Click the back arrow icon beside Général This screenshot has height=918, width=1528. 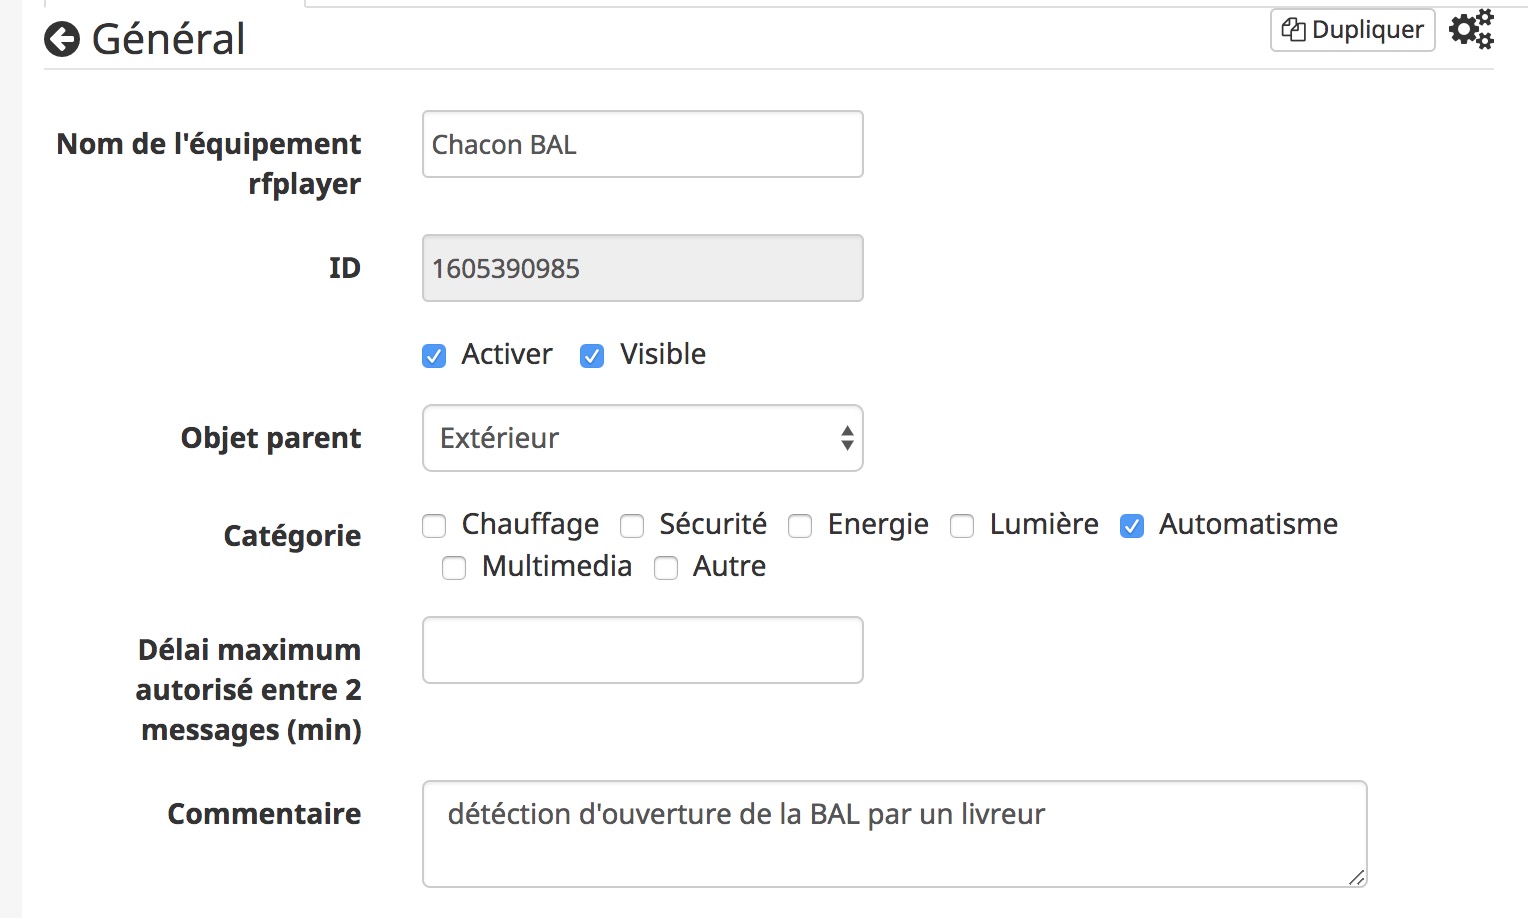(62, 40)
